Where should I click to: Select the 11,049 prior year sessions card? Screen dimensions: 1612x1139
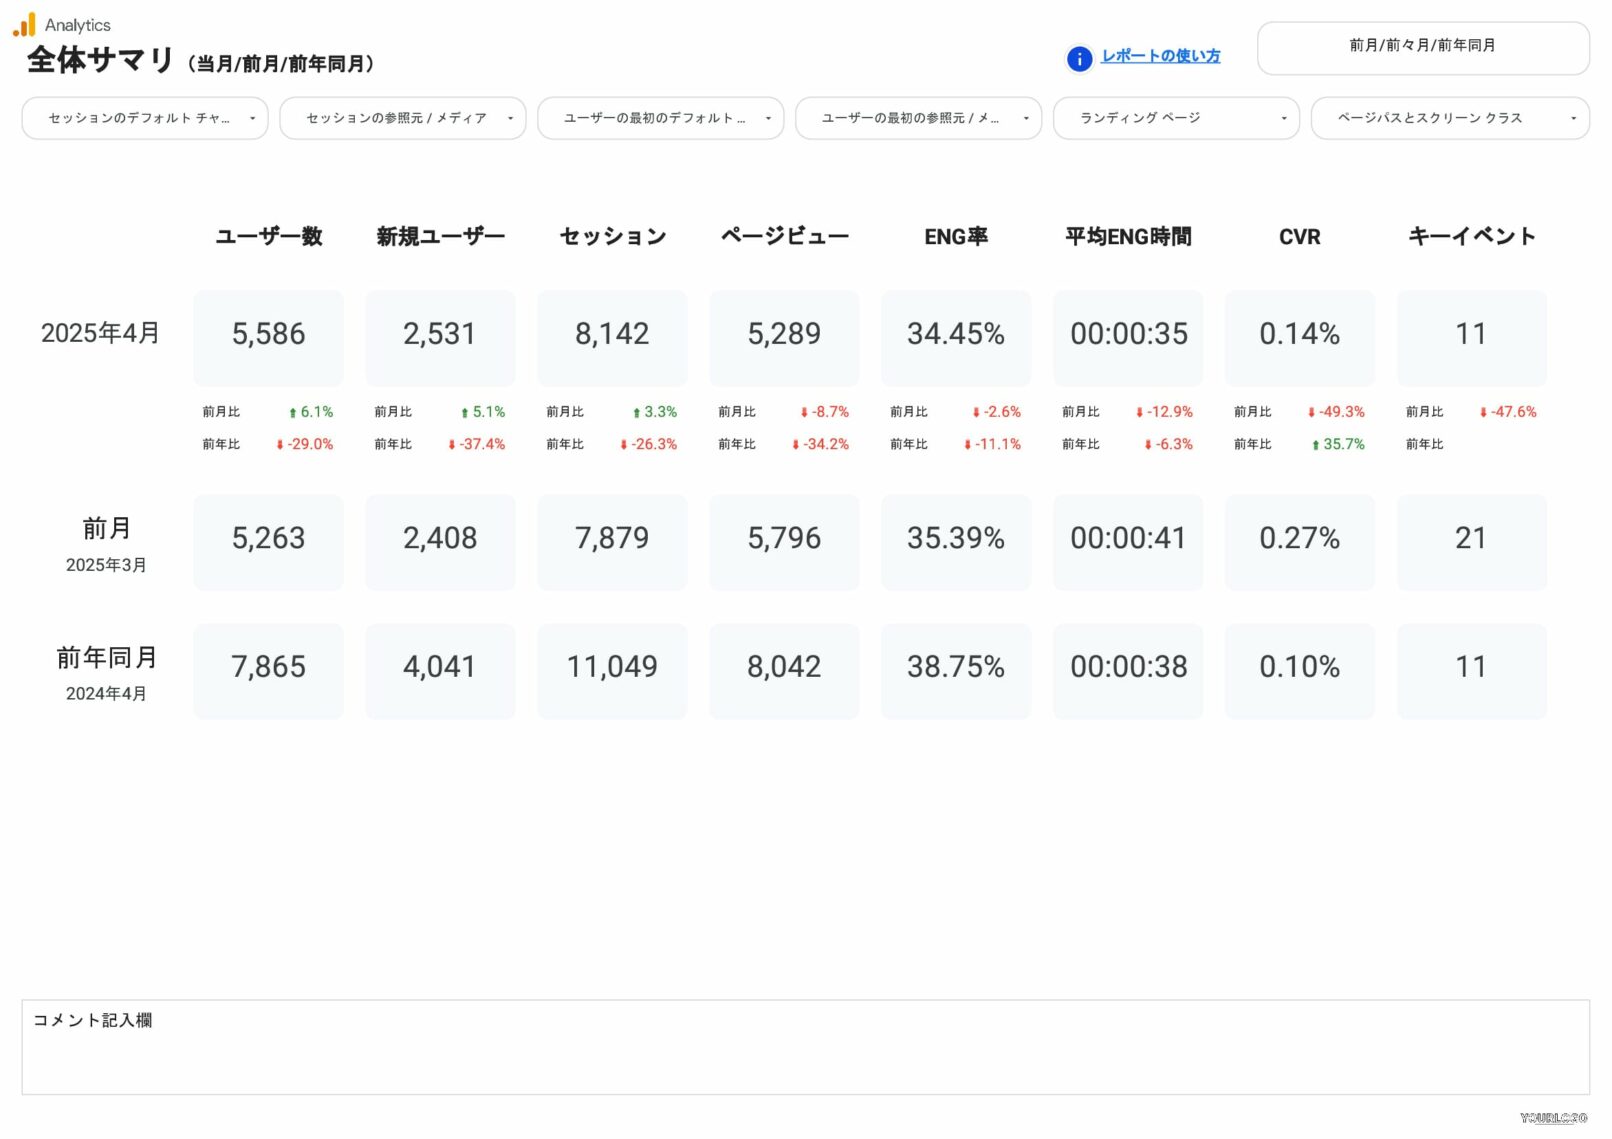coord(612,668)
